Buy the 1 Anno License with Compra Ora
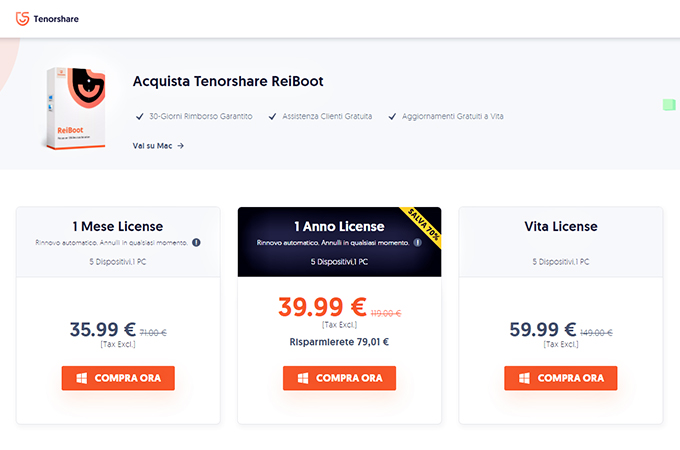This screenshot has width=680, height=450. (339, 378)
